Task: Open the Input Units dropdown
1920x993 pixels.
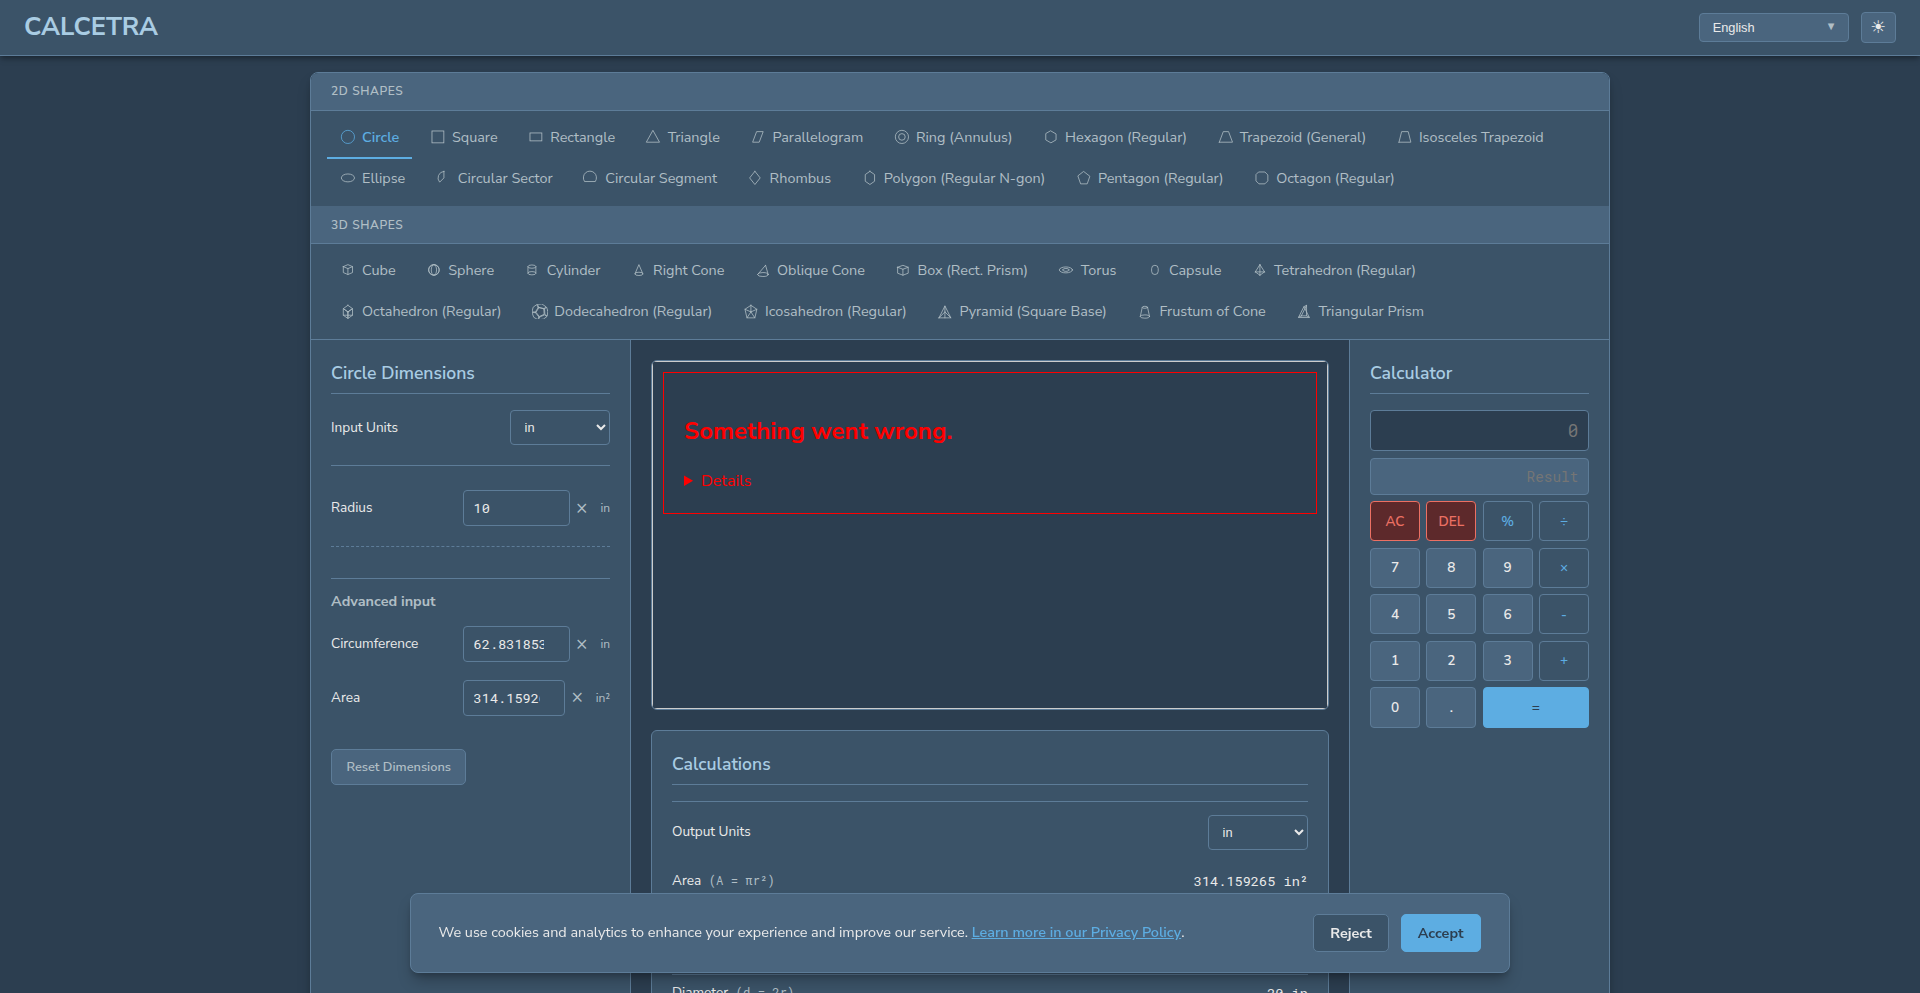Action: [559, 428]
